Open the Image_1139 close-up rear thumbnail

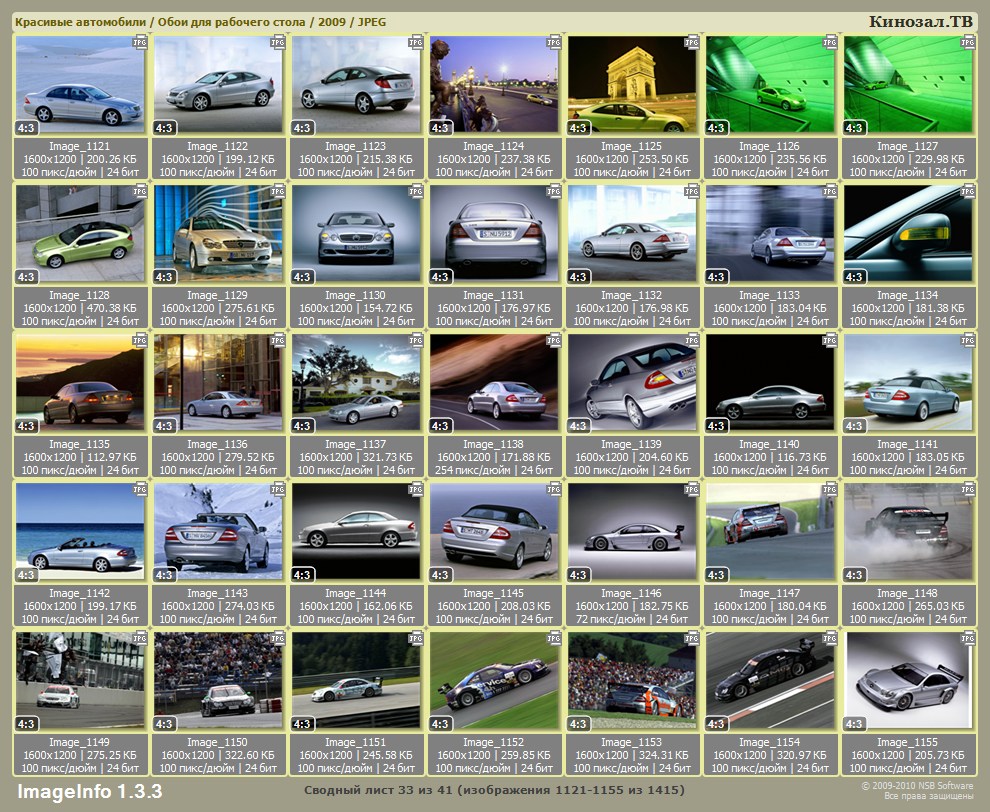click(633, 383)
